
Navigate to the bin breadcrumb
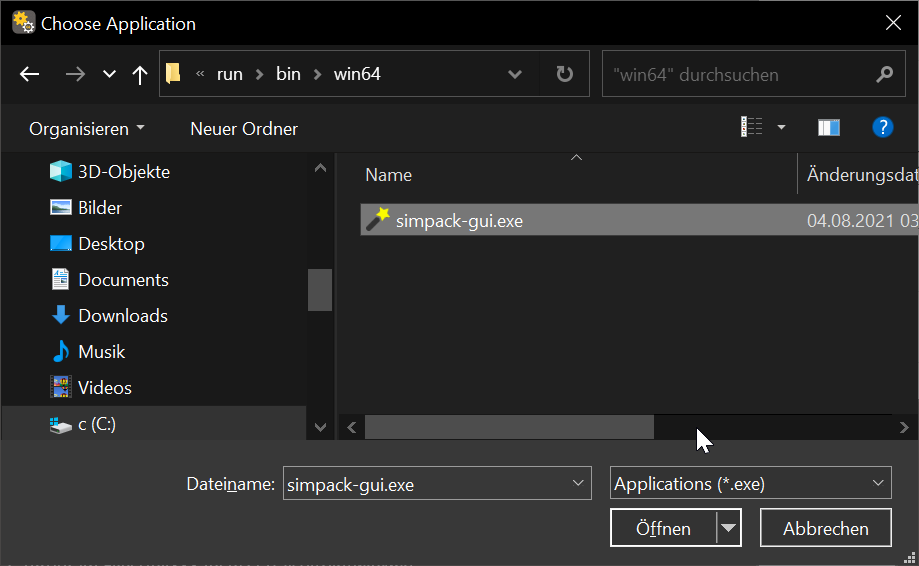pyautogui.click(x=288, y=74)
